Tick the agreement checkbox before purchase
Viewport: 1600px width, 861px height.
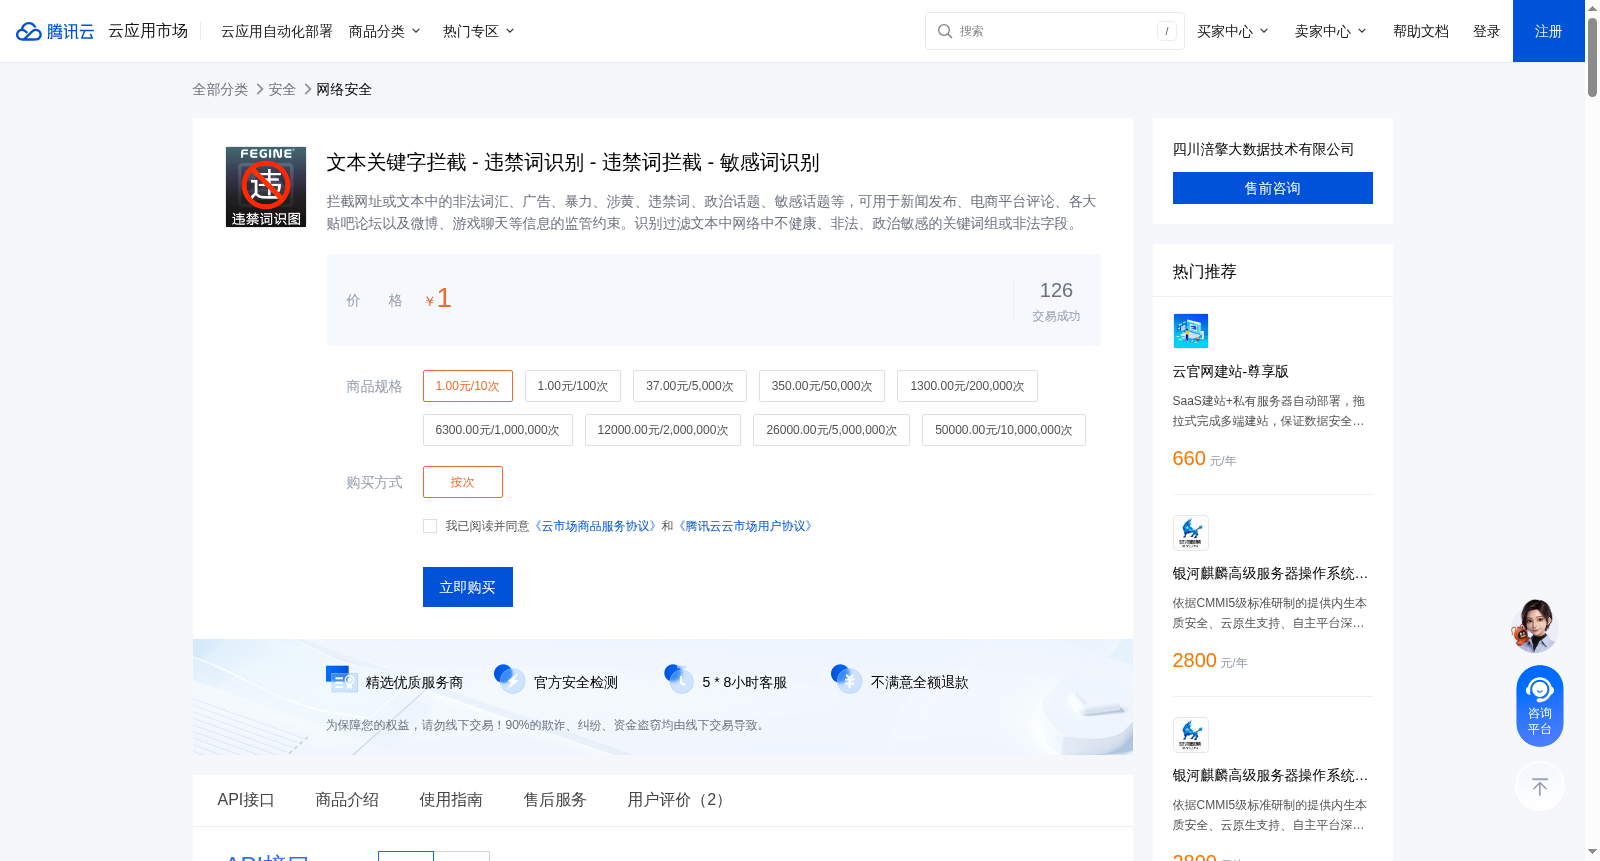pos(430,526)
